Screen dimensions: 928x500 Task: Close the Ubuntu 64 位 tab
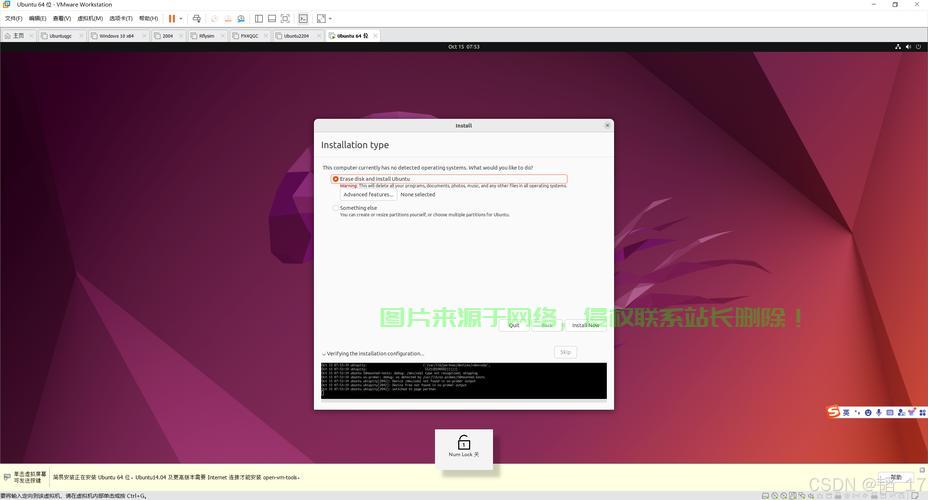coord(375,36)
